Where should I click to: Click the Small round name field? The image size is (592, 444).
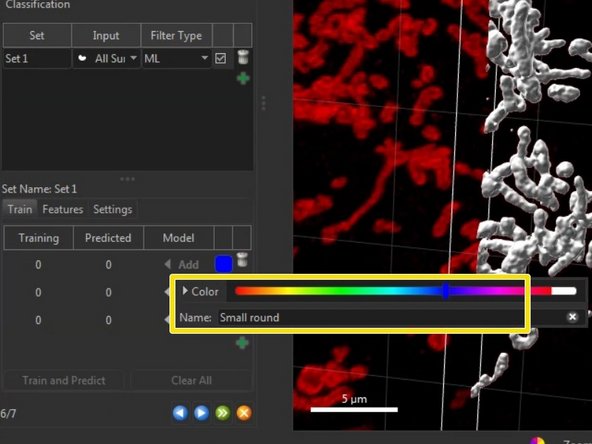coord(391,317)
